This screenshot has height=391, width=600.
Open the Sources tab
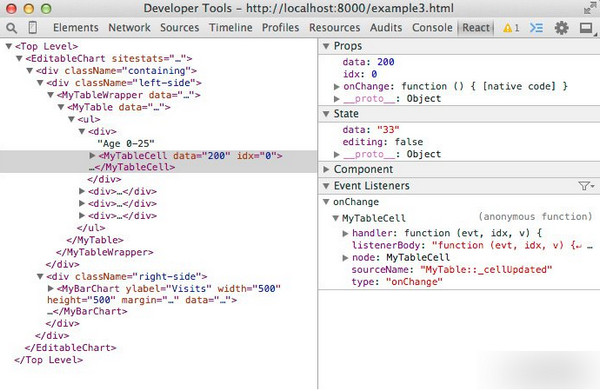click(179, 28)
